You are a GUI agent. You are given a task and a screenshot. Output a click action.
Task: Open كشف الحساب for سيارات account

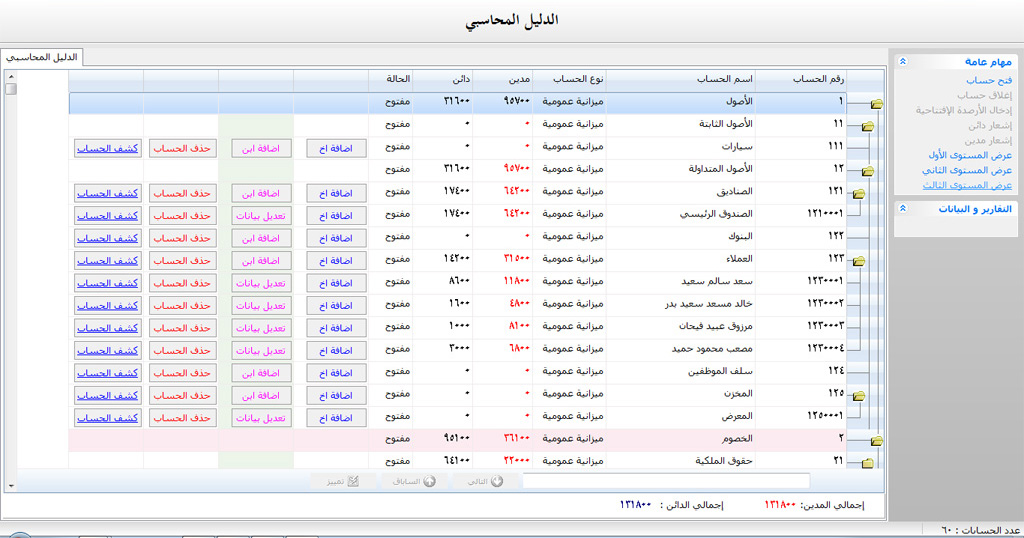107,148
